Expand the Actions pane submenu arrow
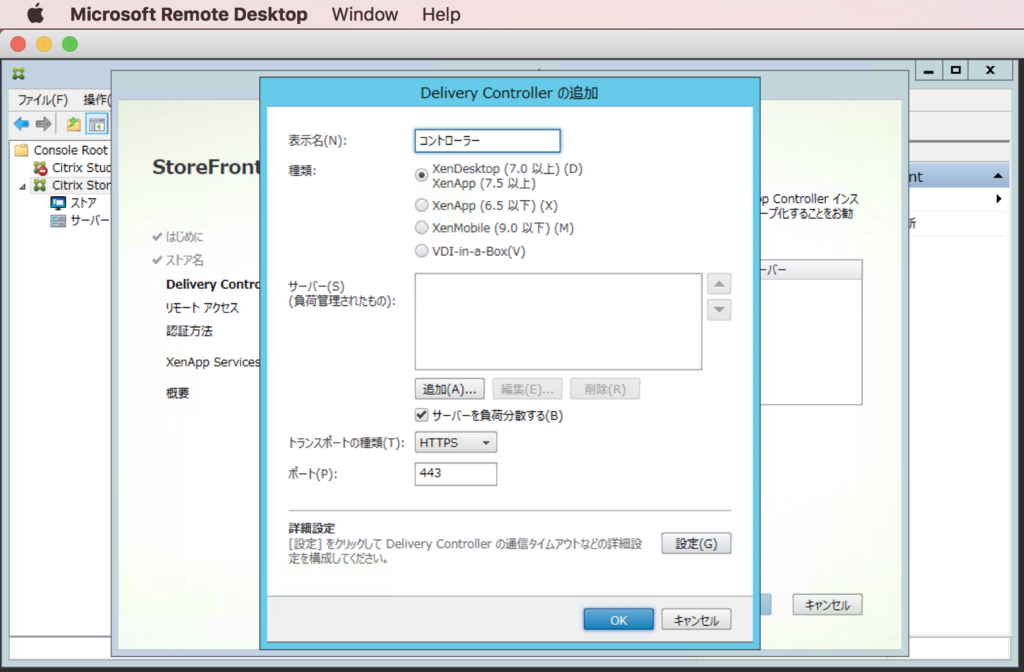 (x=999, y=199)
